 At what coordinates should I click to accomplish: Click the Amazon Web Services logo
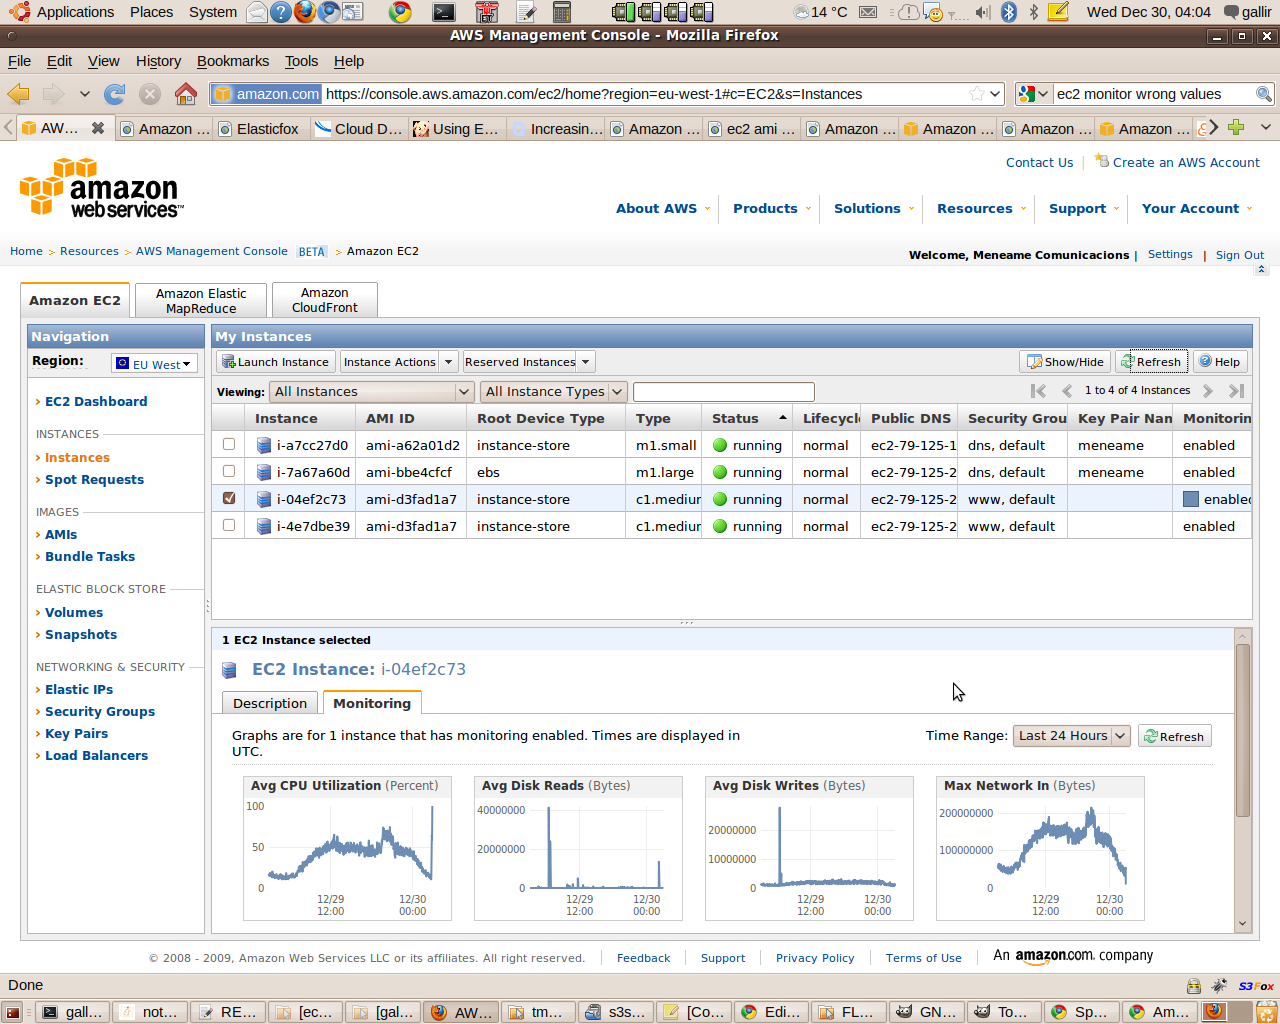(x=100, y=187)
